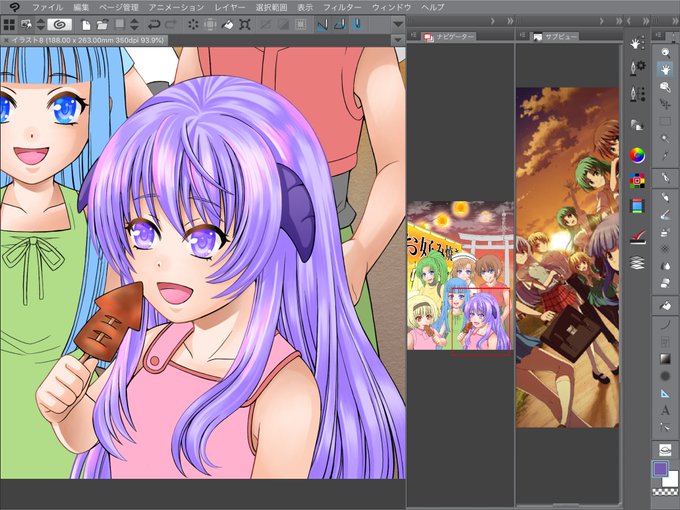The image size is (680, 510).
Task: Collapse Navigator dock double chevron
Action: click(x=510, y=21)
